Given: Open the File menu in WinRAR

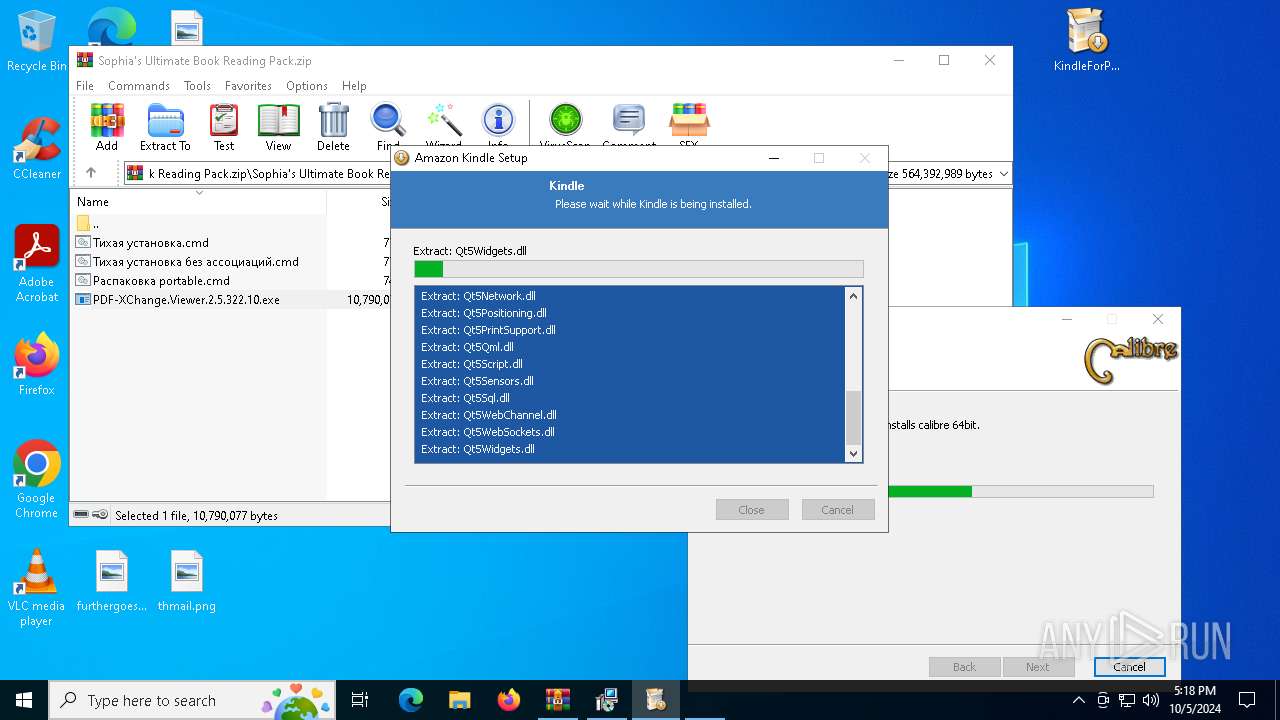Looking at the screenshot, I should click(85, 86).
